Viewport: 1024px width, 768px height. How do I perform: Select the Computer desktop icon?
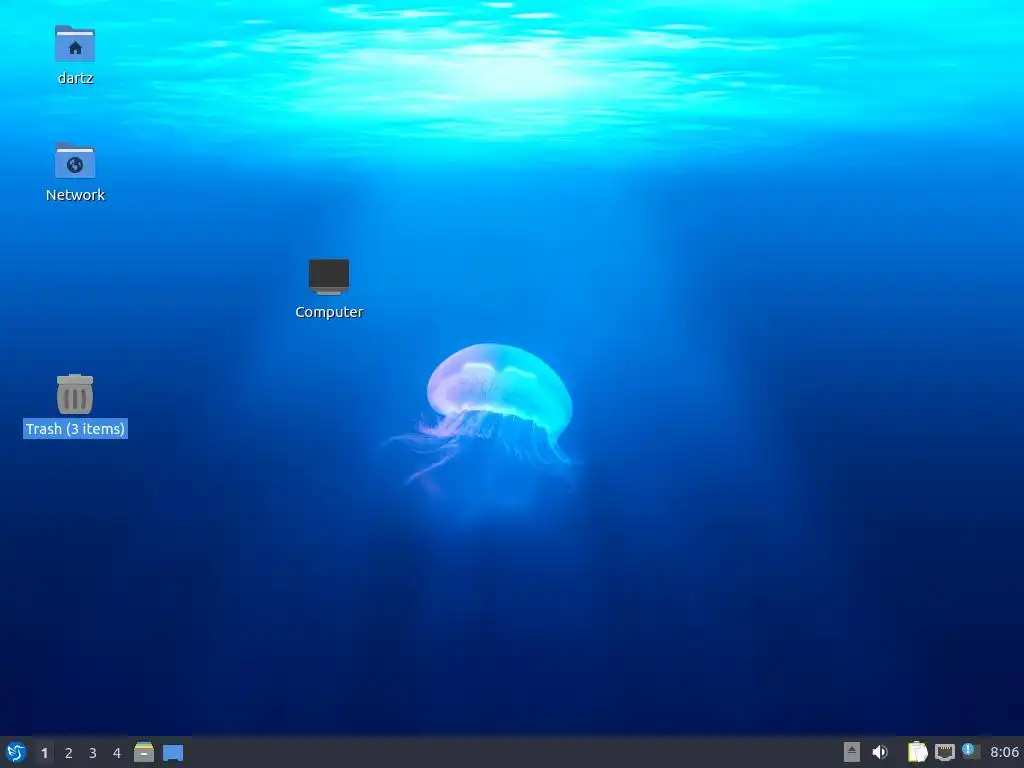coord(329,277)
